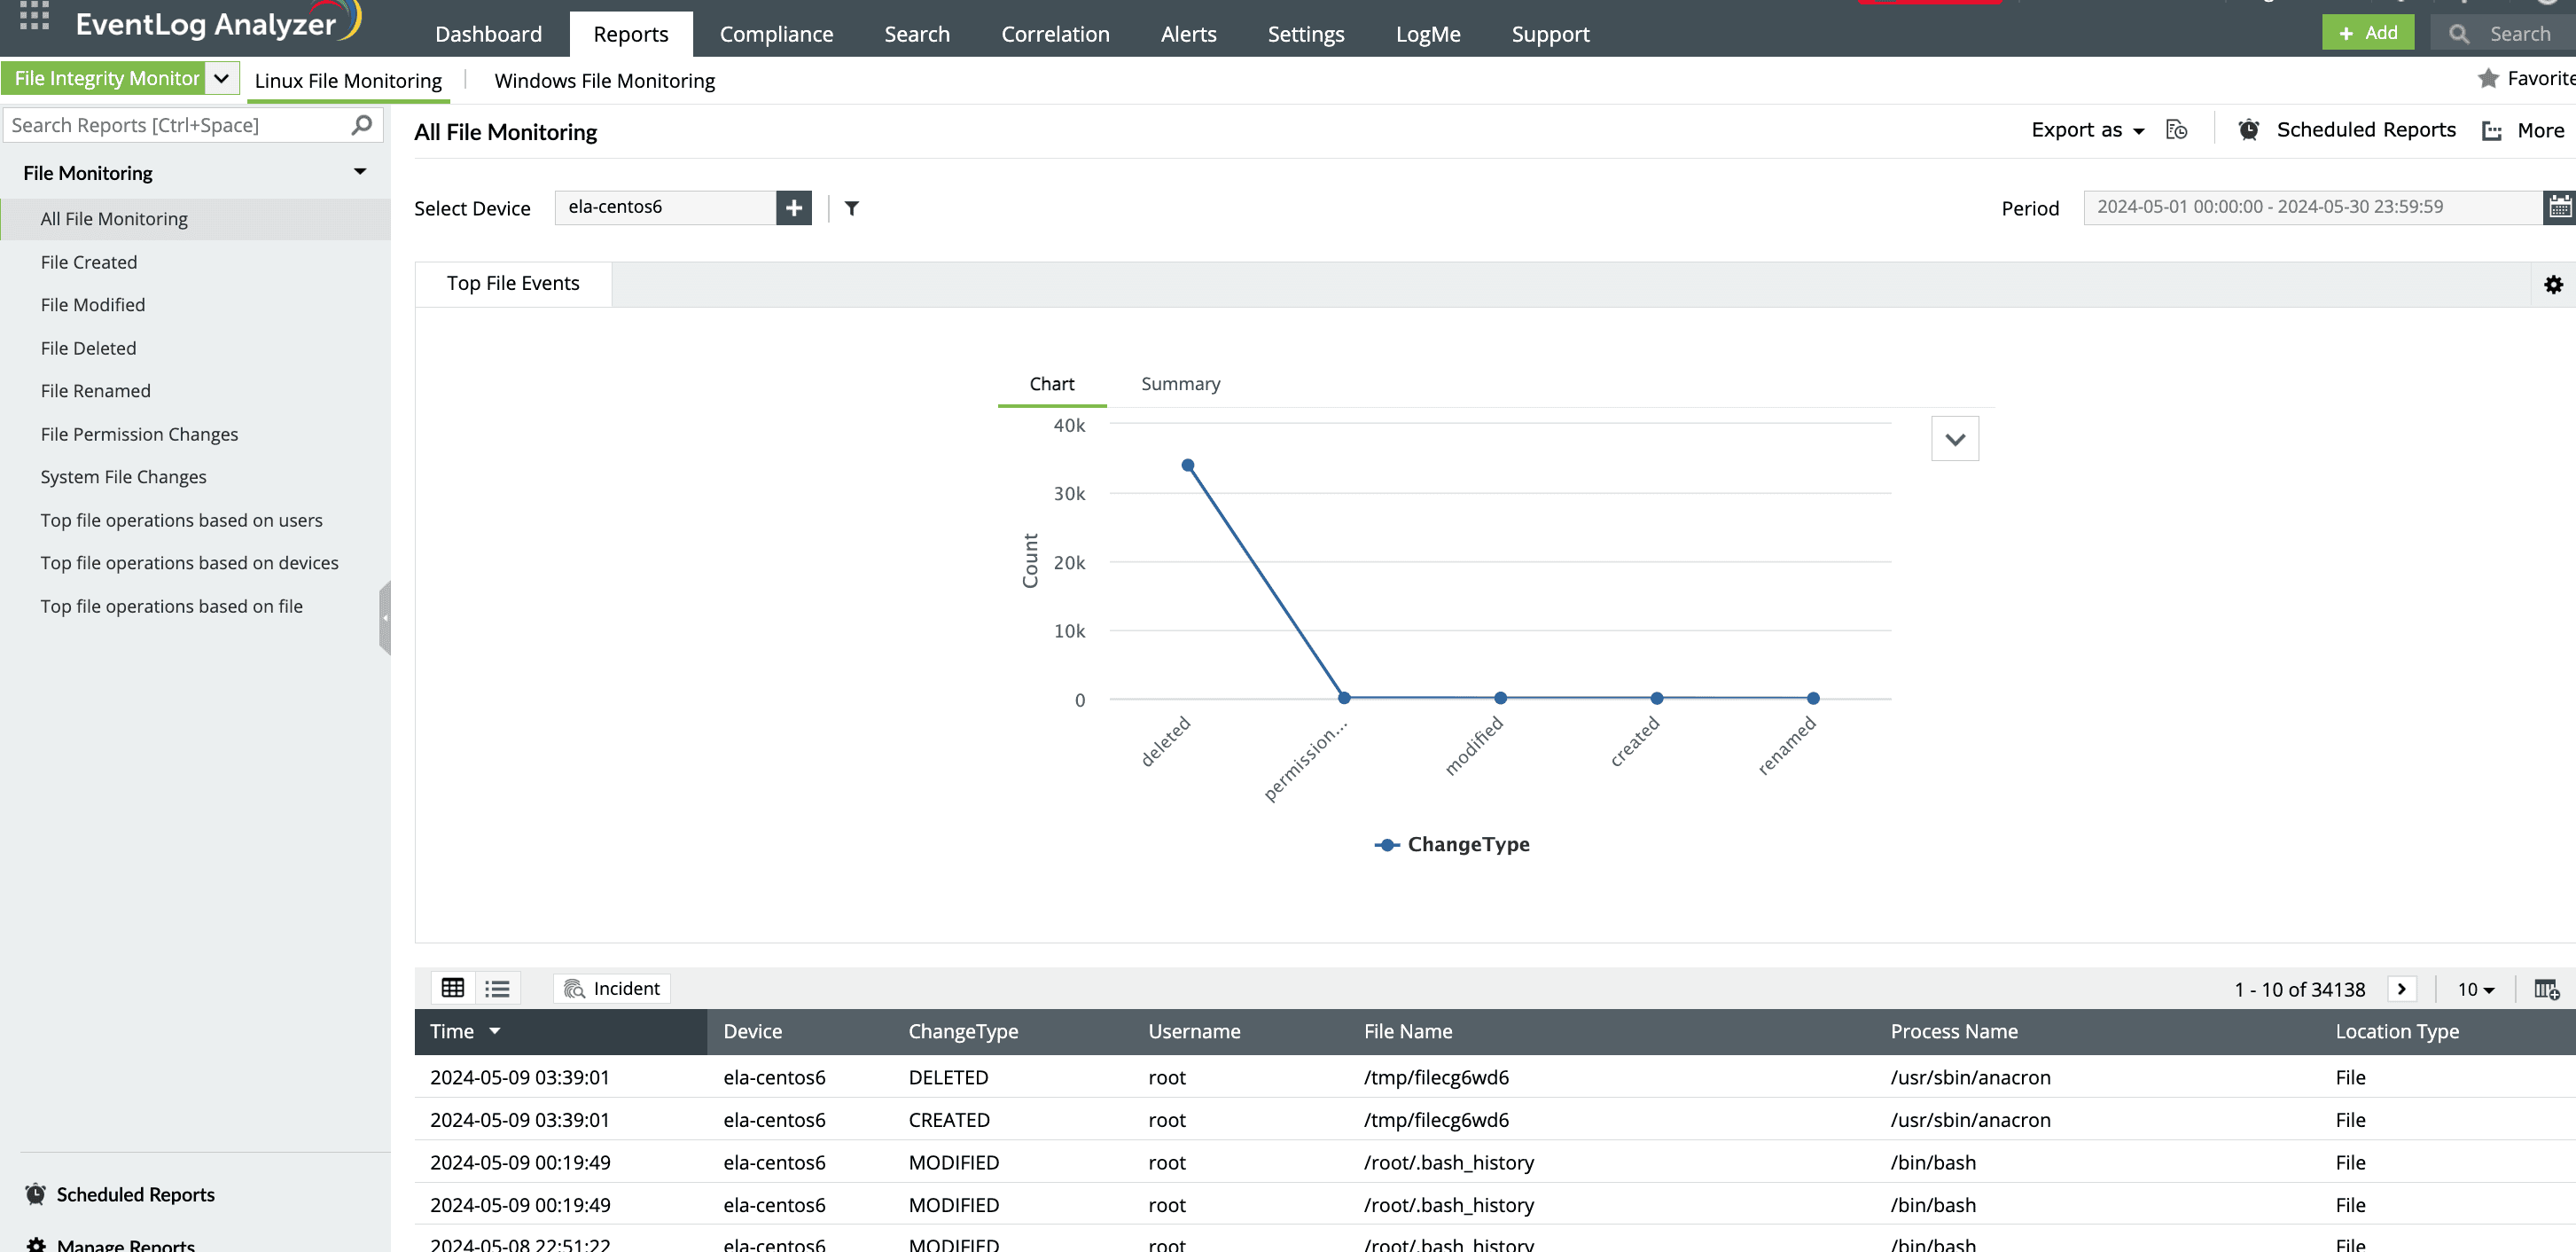Click the deleted data point on chart

[x=1187, y=465]
